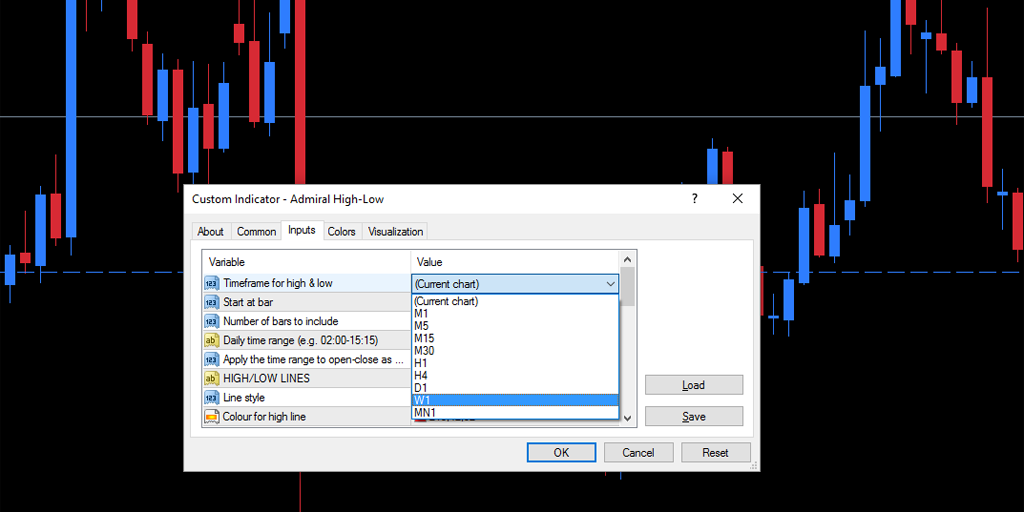The image size is (1024, 512).
Task: Select the Inputs tab
Action: tap(302, 230)
